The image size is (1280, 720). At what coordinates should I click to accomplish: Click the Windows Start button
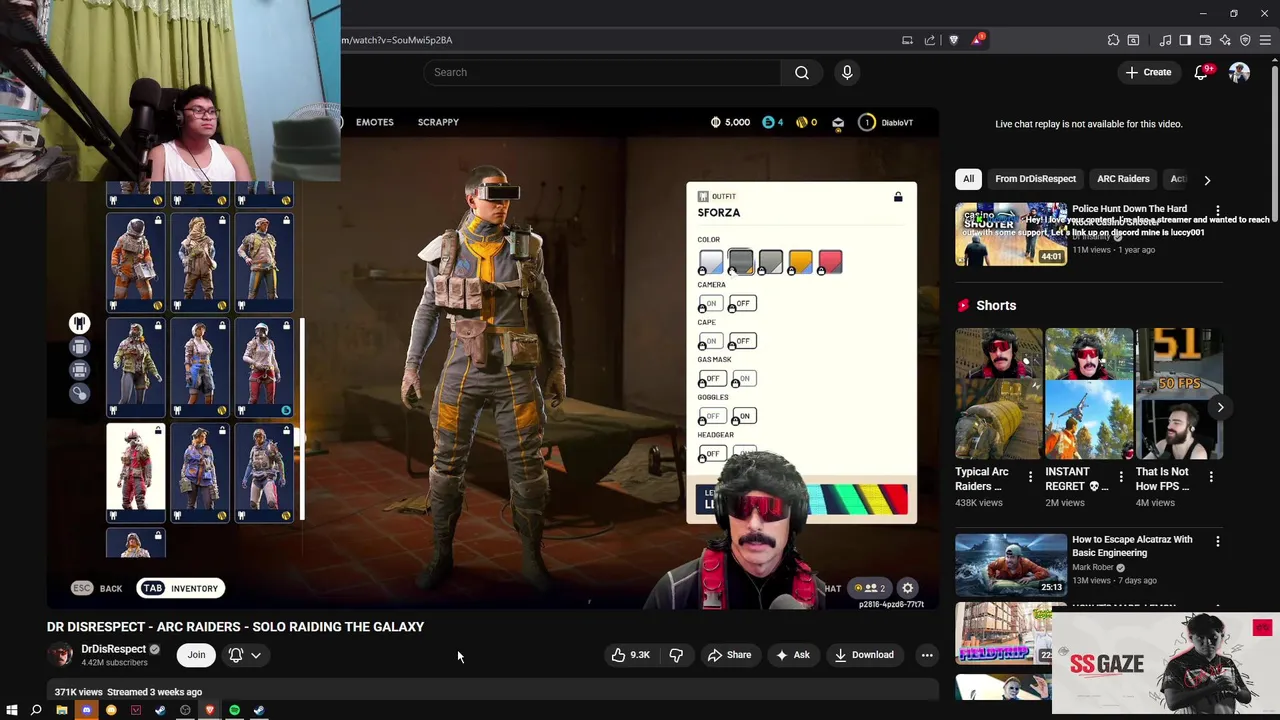pos(12,710)
